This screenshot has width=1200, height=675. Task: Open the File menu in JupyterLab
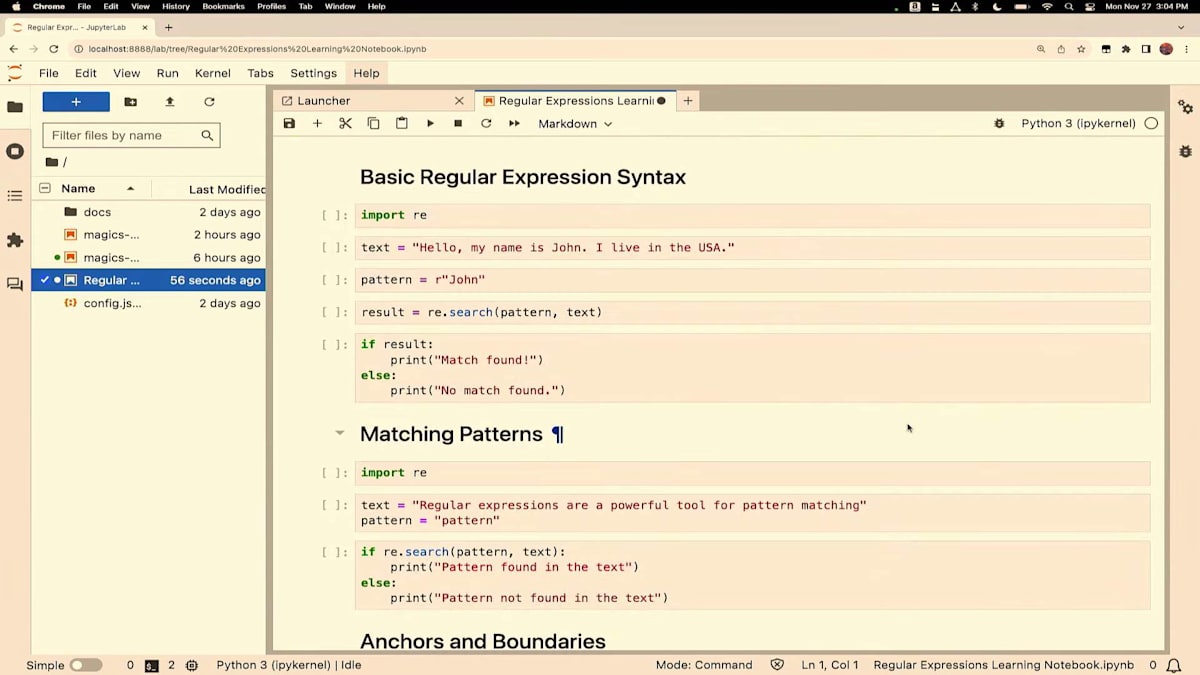(x=48, y=73)
